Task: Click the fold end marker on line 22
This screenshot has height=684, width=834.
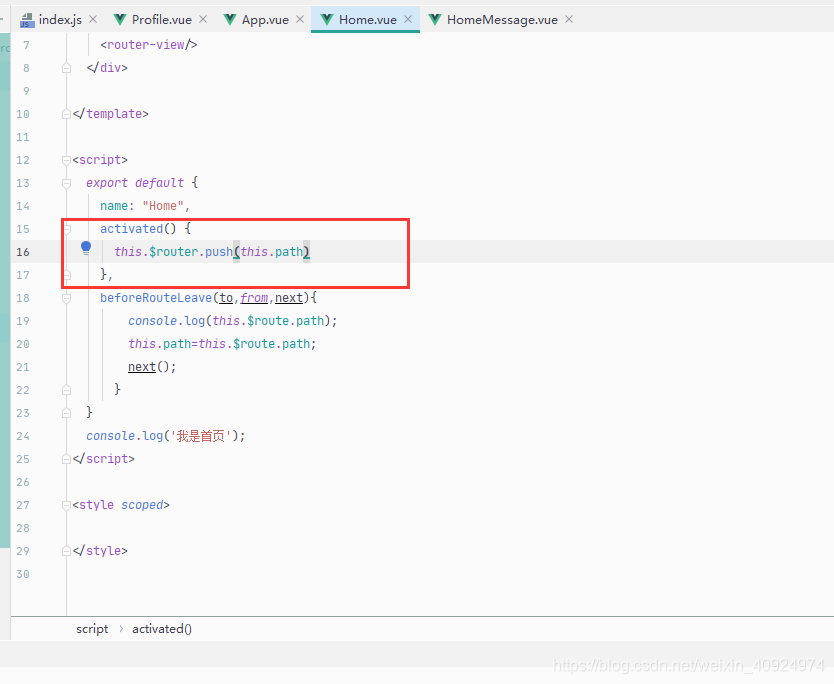Action: click(66, 390)
